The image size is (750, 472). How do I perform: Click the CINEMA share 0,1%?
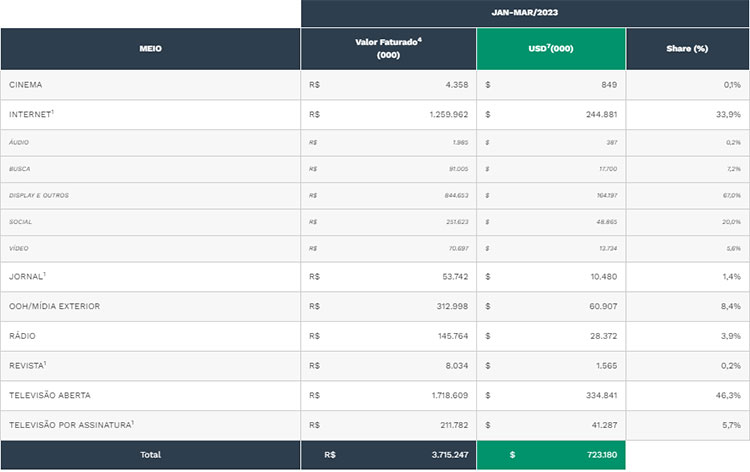coord(732,85)
